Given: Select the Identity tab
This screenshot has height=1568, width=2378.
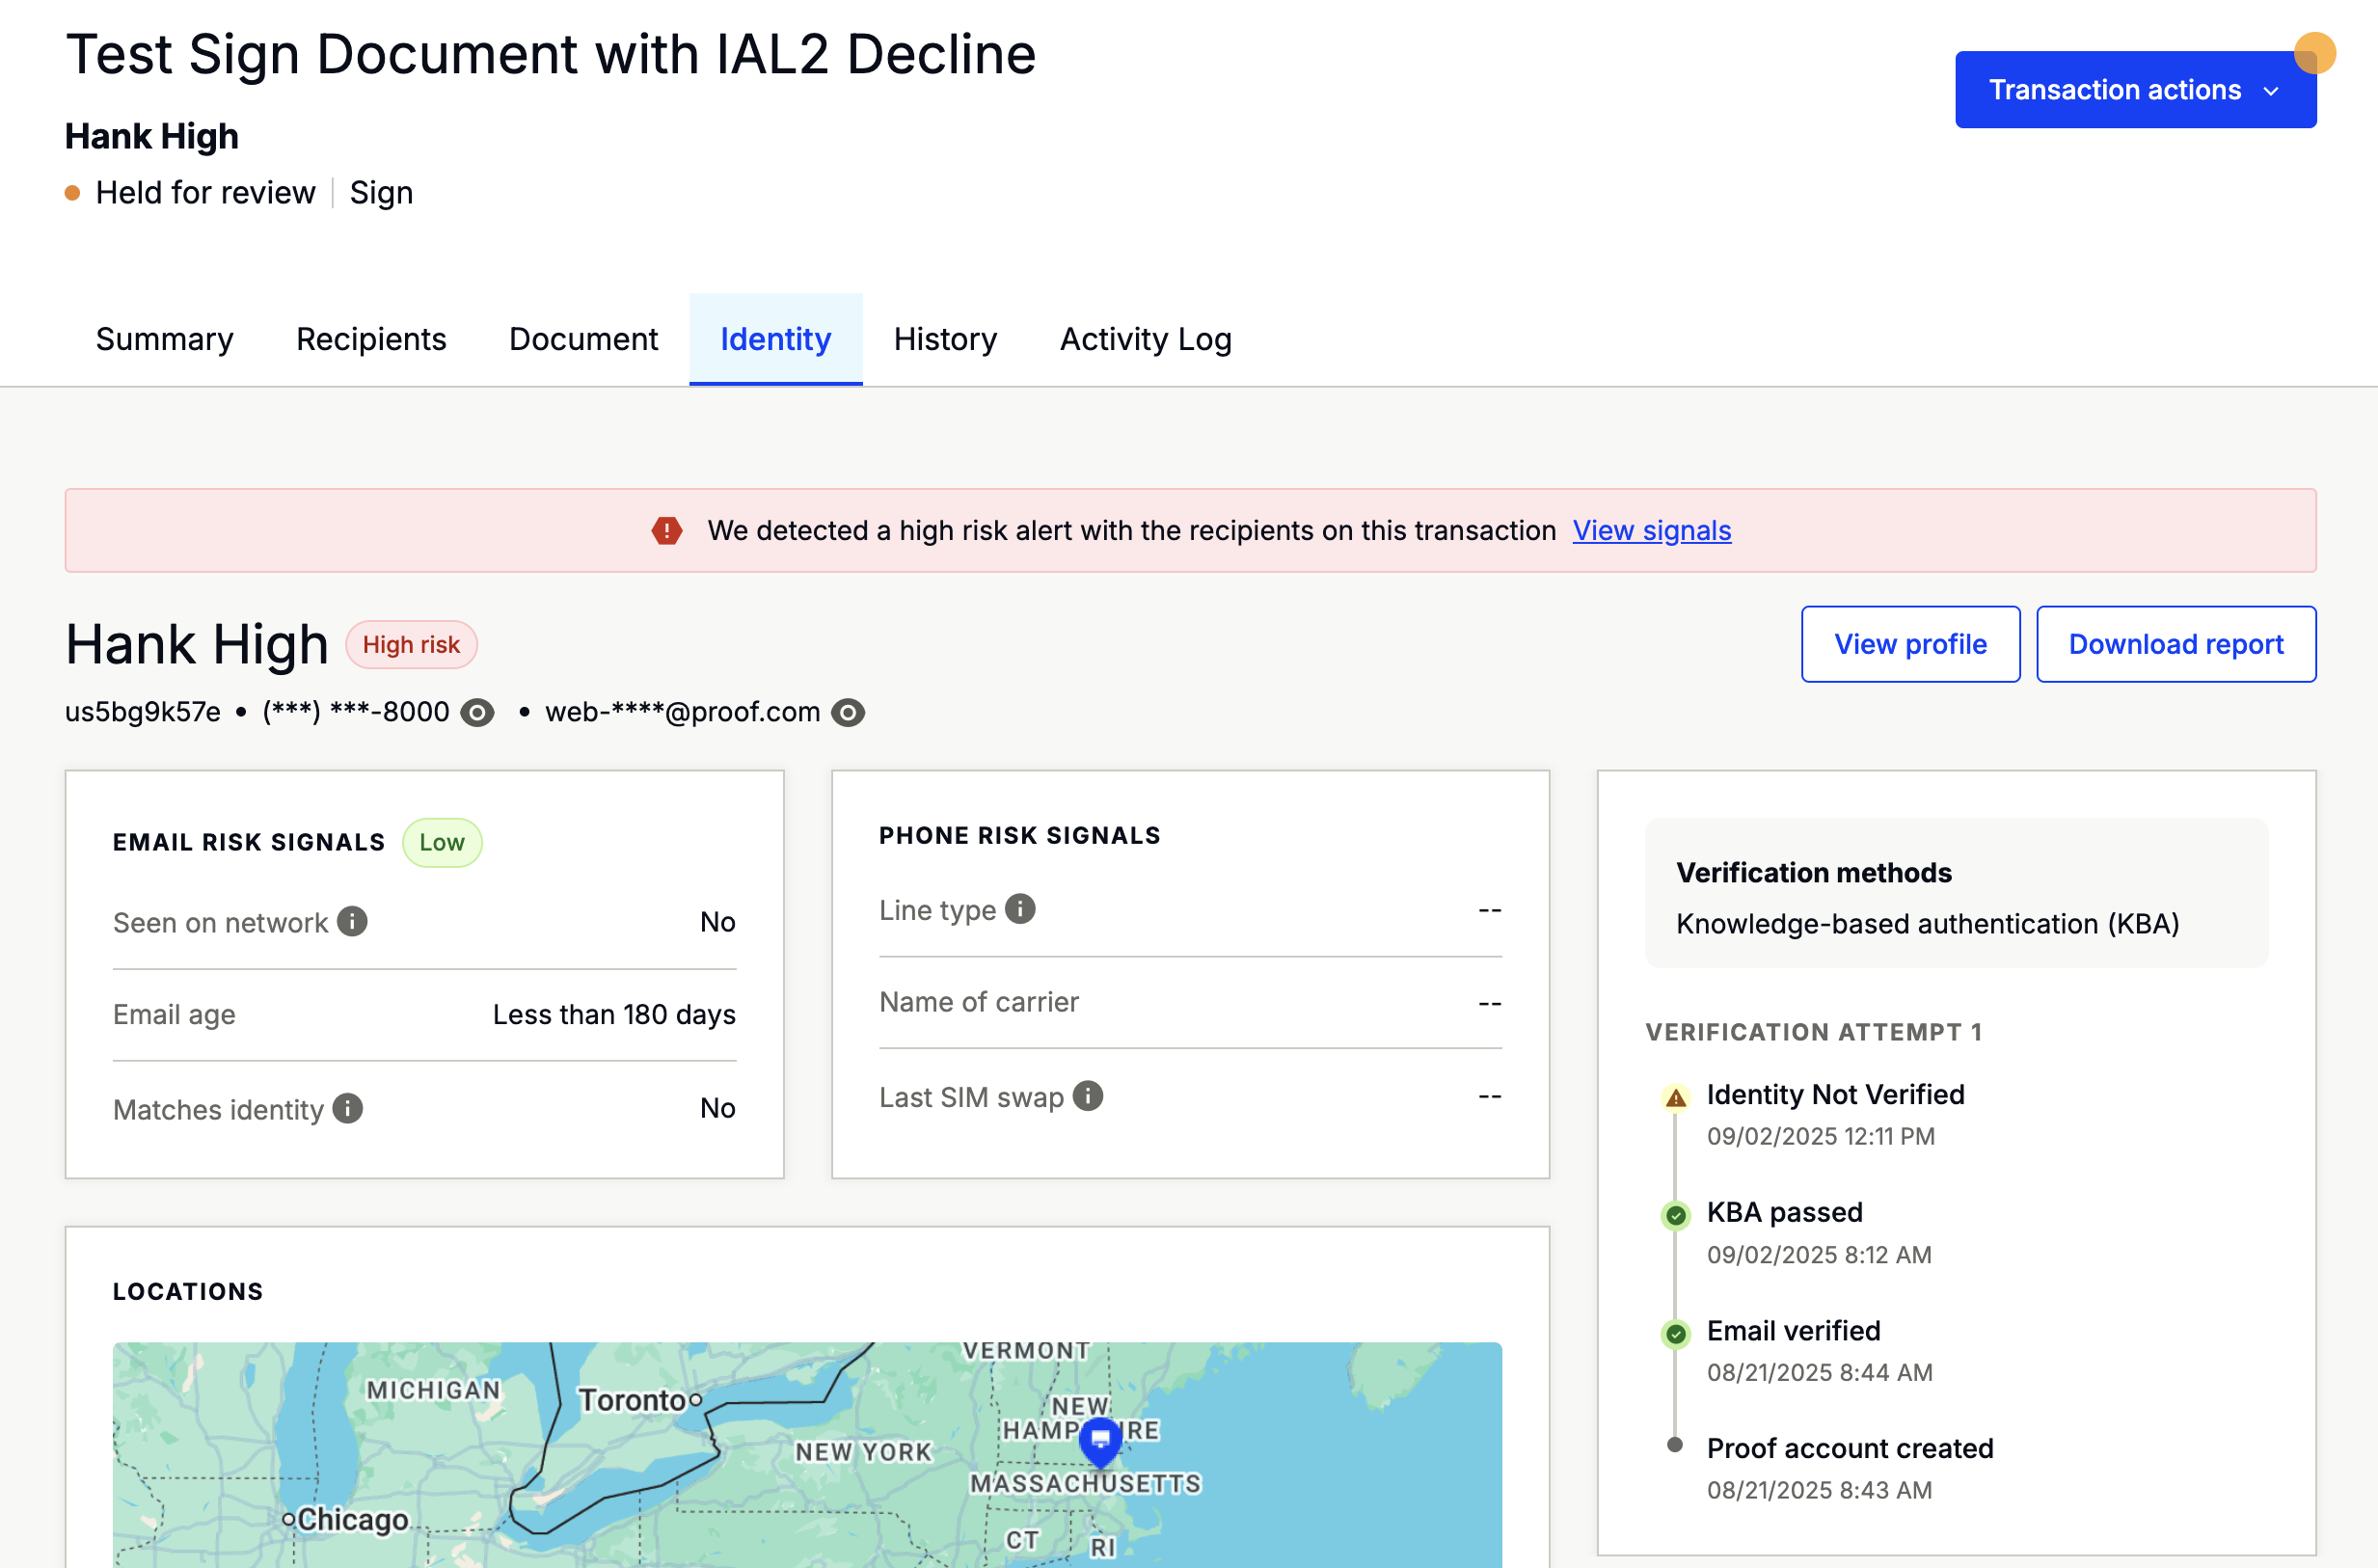Looking at the screenshot, I should coord(775,339).
